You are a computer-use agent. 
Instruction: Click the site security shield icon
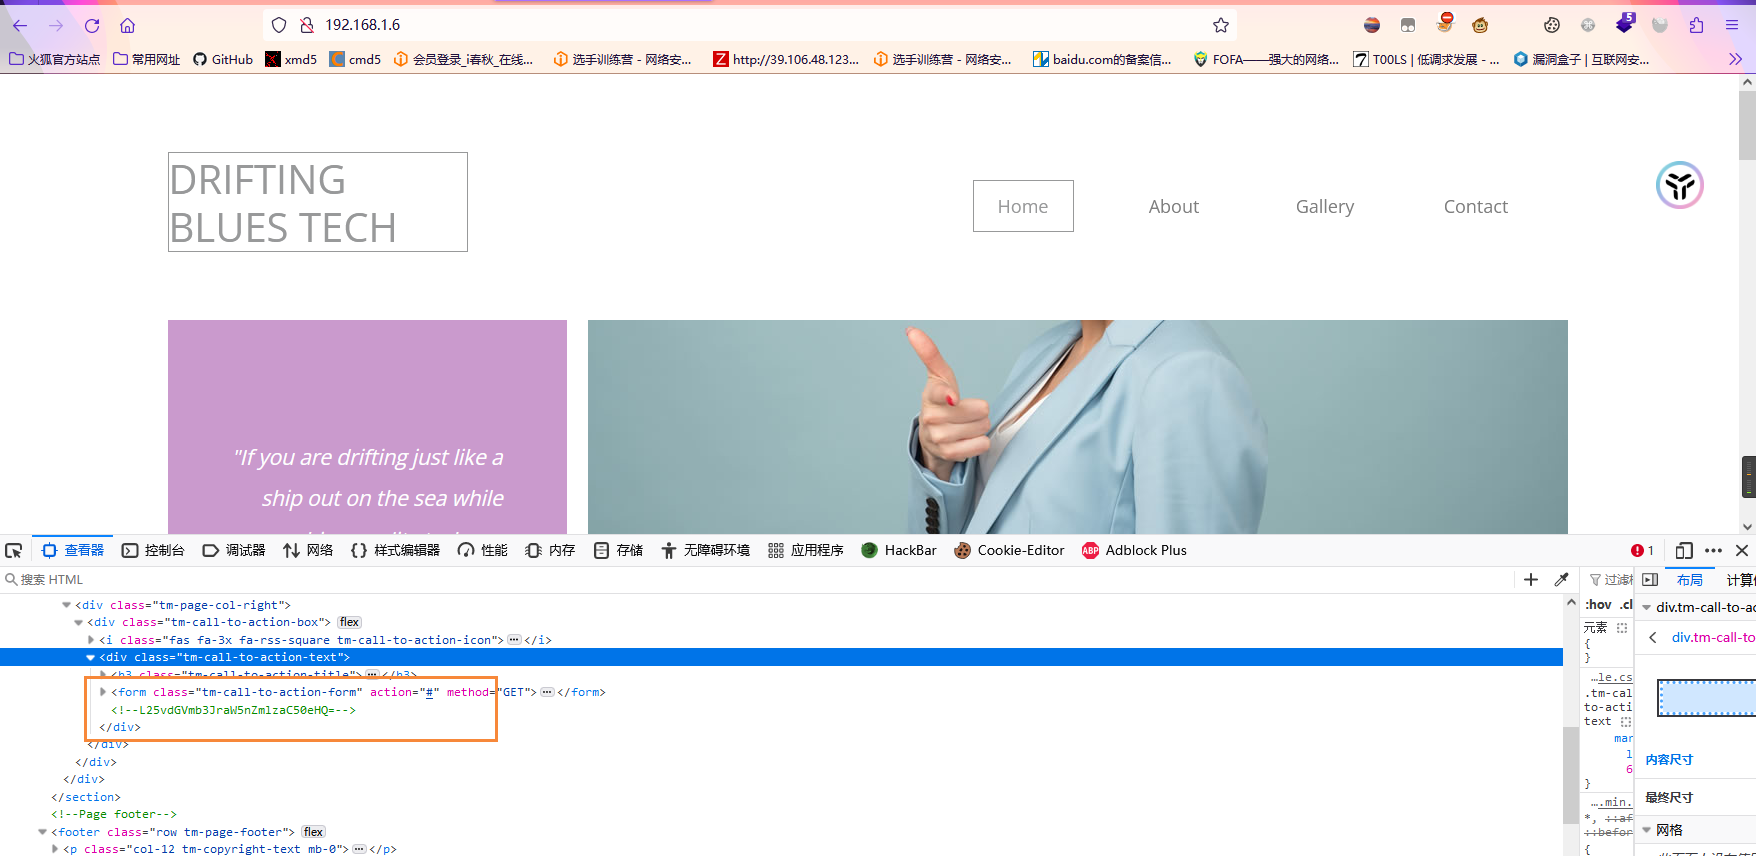pos(279,25)
